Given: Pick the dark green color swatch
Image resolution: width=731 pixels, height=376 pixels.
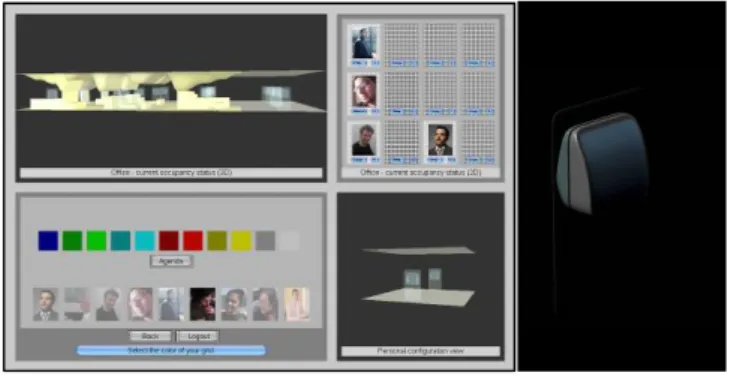Looking at the screenshot, I should (72, 241).
